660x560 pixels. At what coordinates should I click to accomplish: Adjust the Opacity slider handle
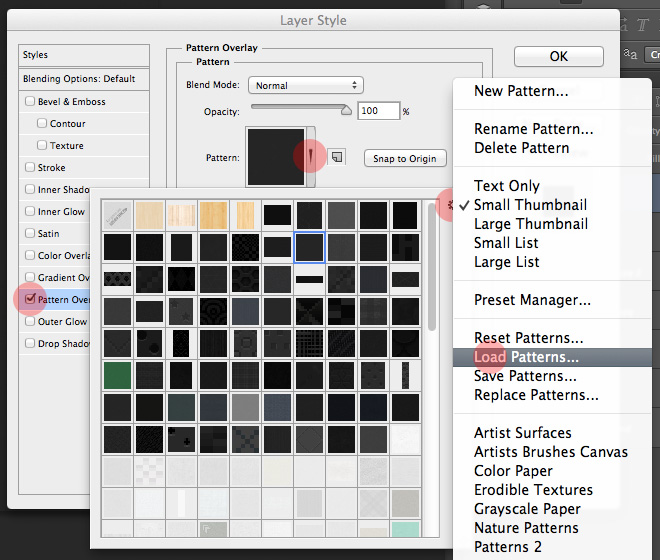coord(346,110)
